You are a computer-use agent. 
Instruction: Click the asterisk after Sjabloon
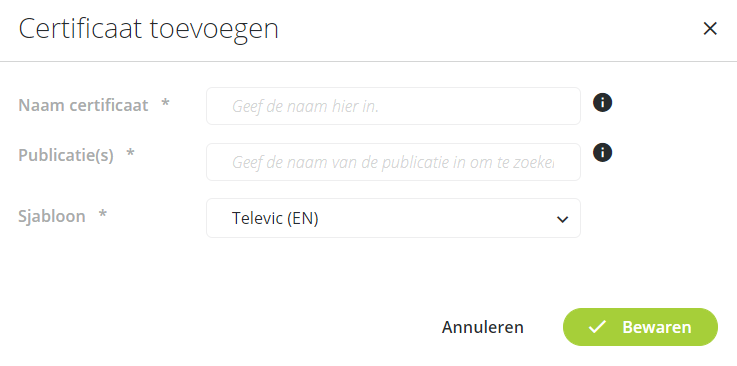point(102,215)
